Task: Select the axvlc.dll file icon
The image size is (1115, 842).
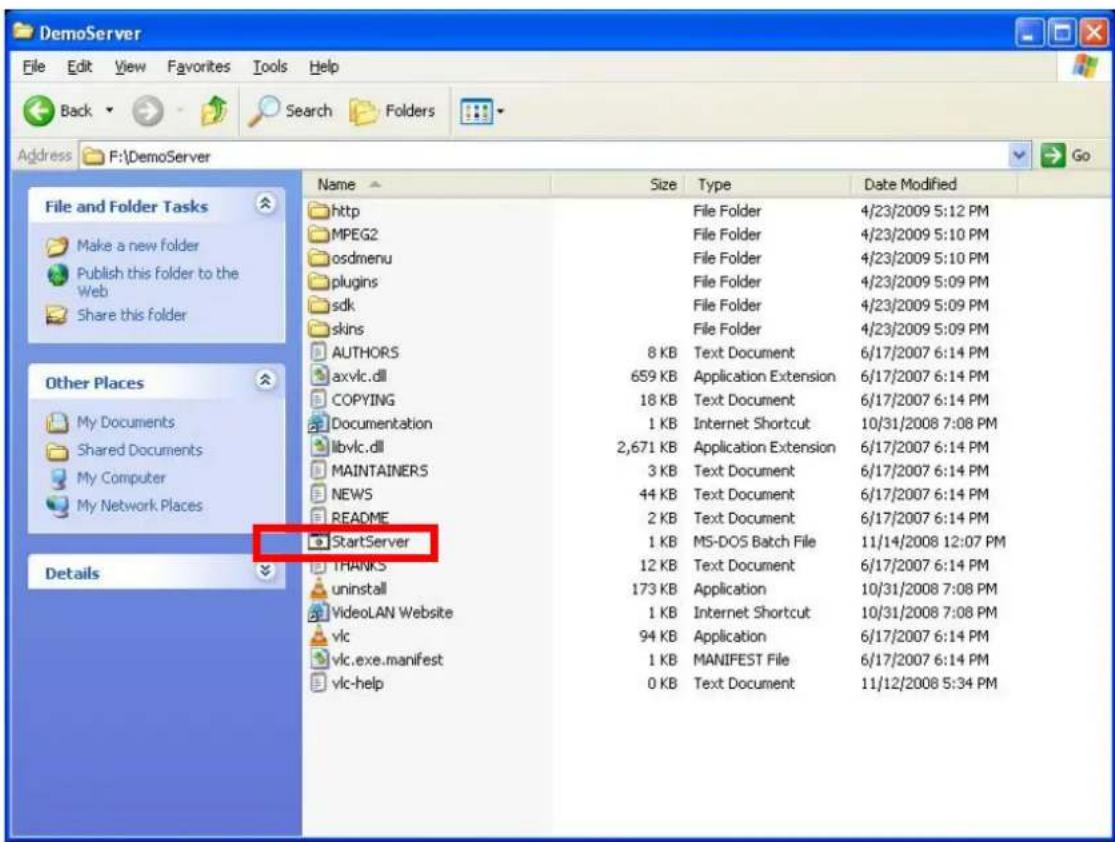Action: 320,375
